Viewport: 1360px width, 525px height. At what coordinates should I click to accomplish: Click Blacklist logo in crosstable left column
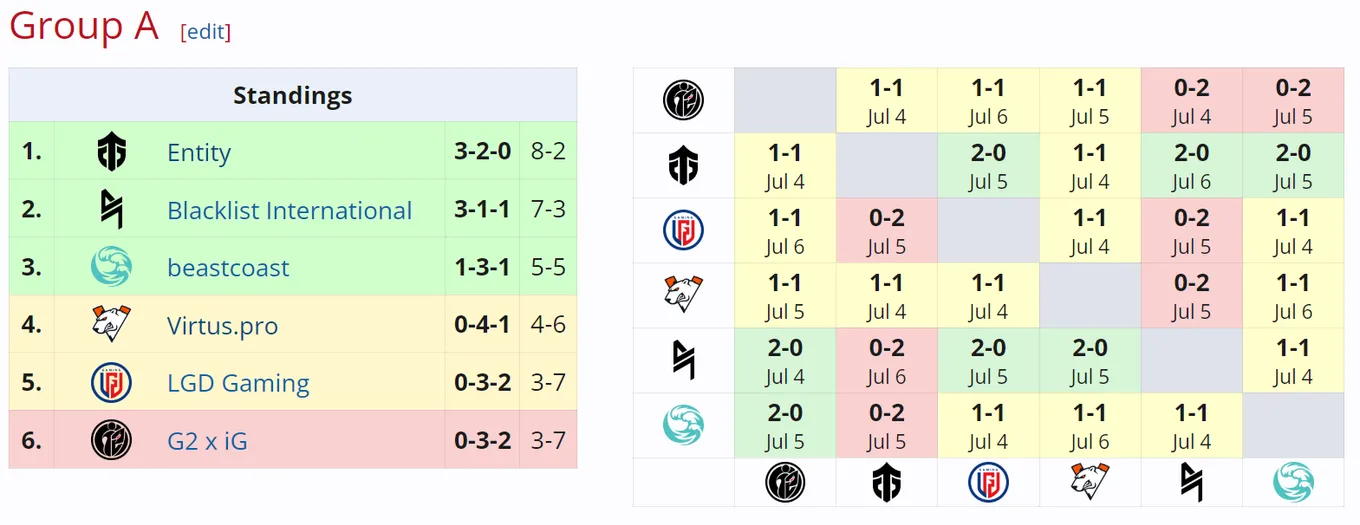tap(684, 360)
